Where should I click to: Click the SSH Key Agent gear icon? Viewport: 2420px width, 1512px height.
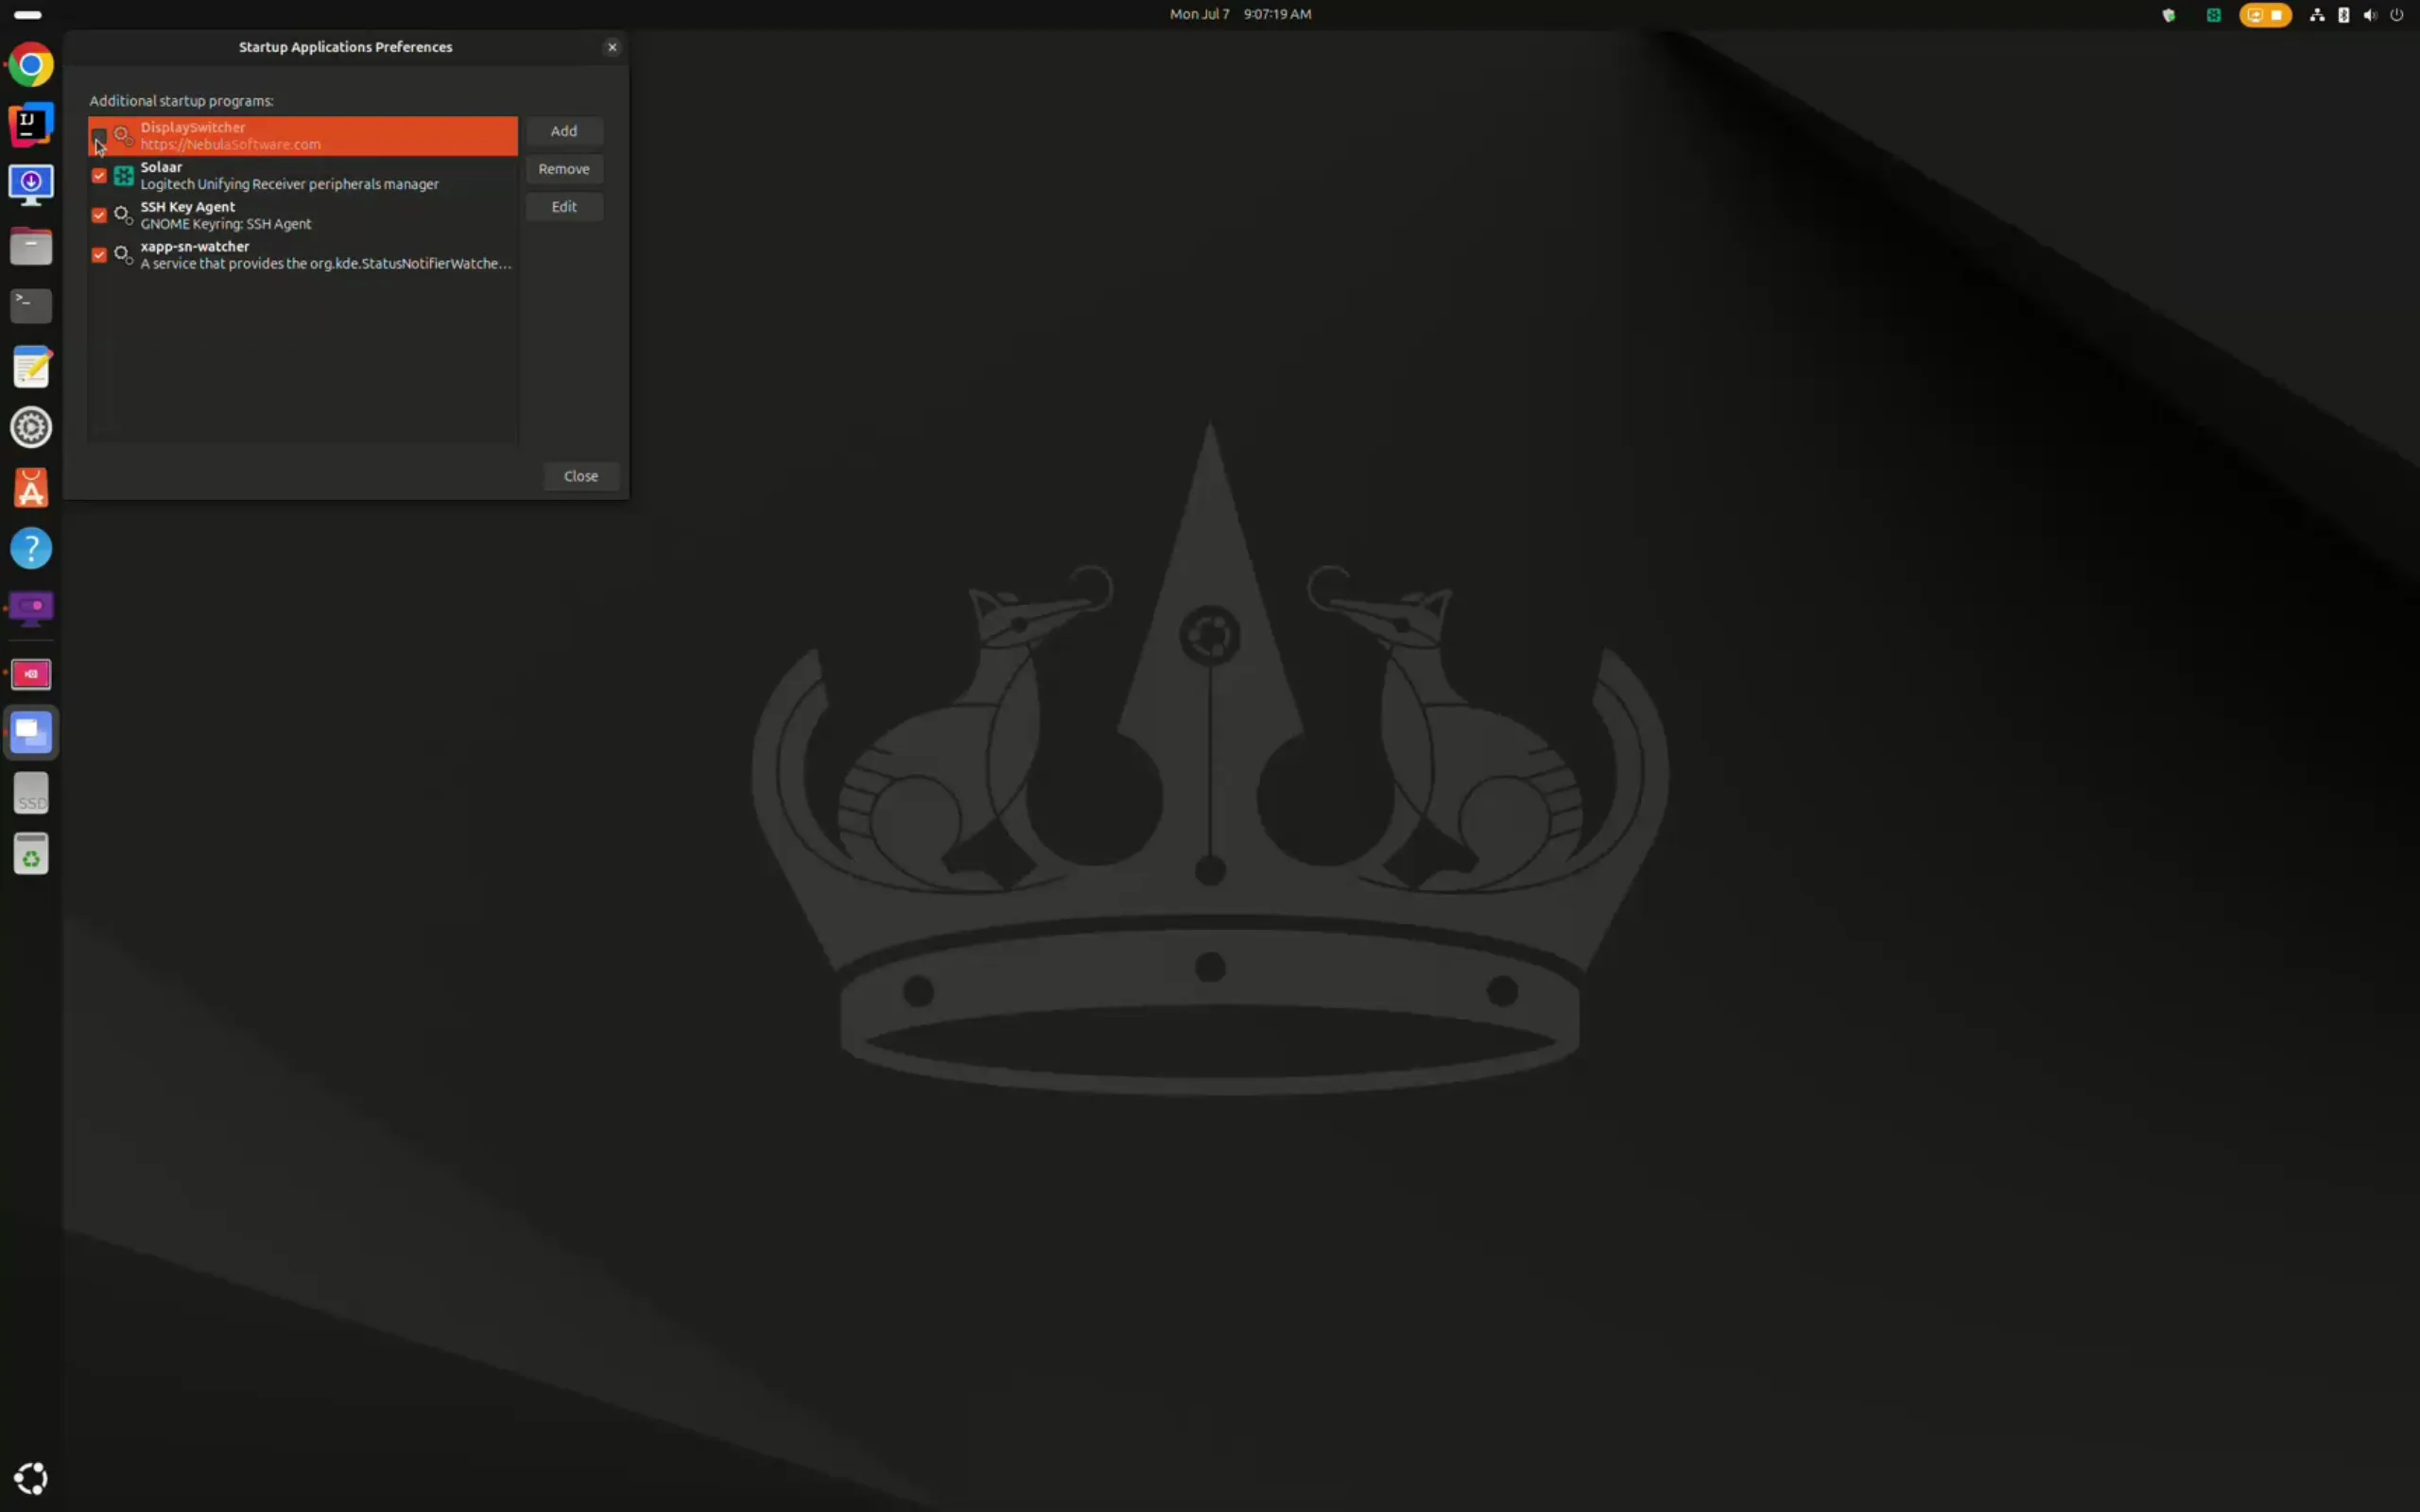[x=123, y=215]
